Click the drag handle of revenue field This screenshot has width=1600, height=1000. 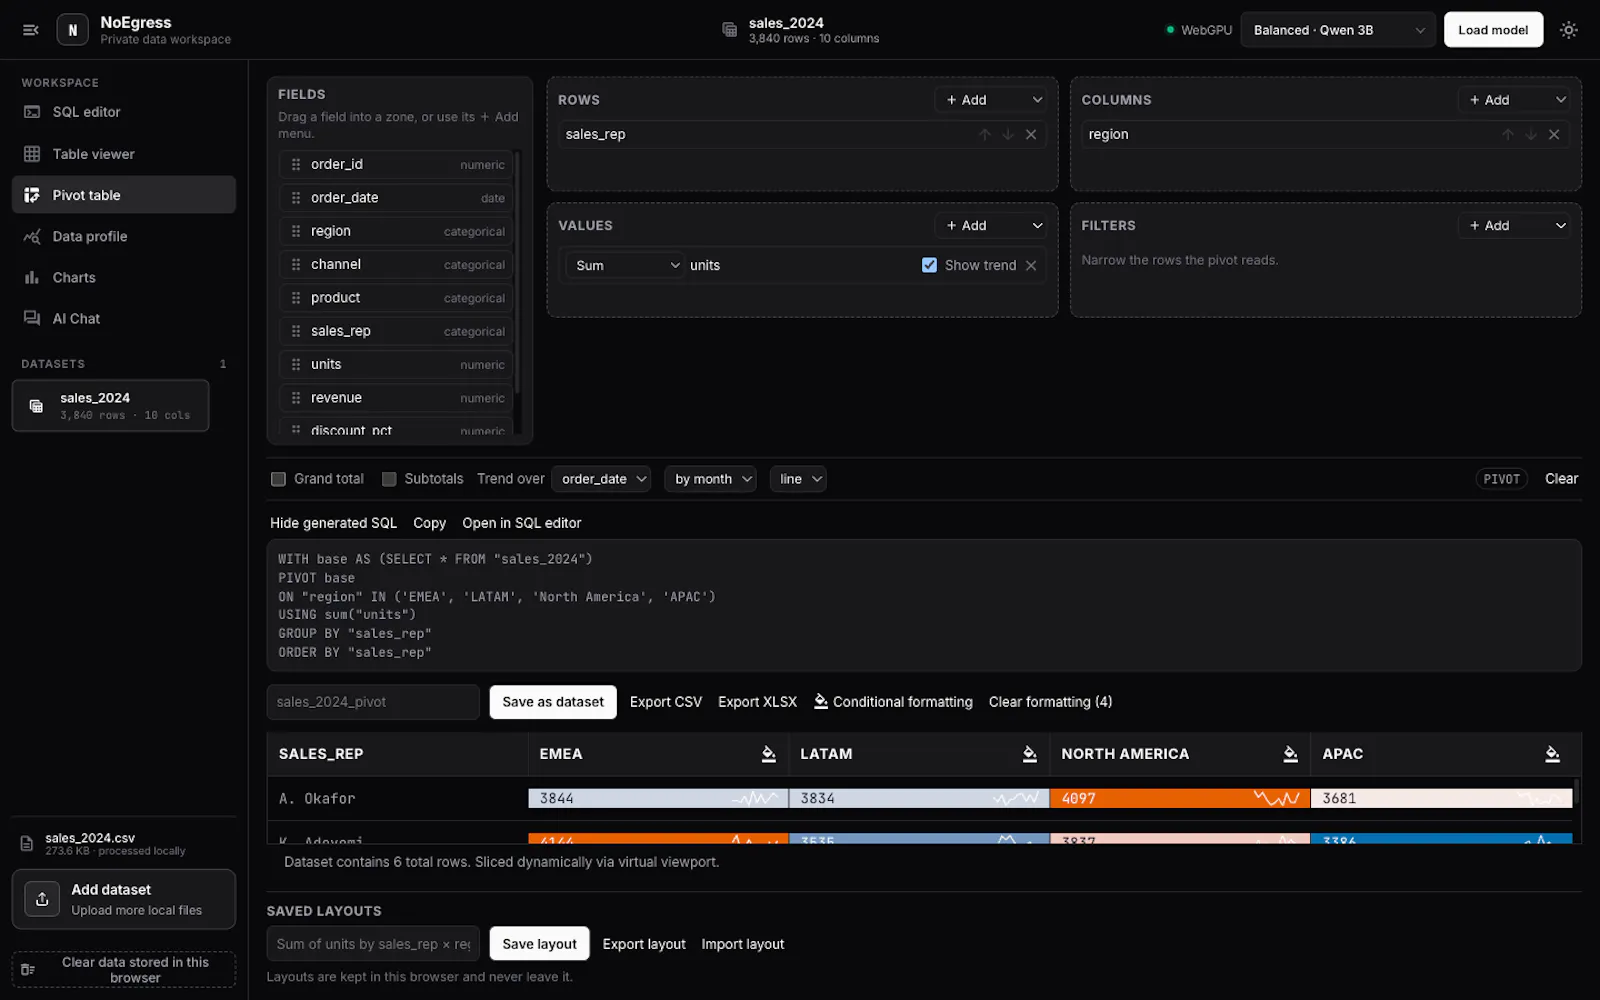tap(296, 398)
